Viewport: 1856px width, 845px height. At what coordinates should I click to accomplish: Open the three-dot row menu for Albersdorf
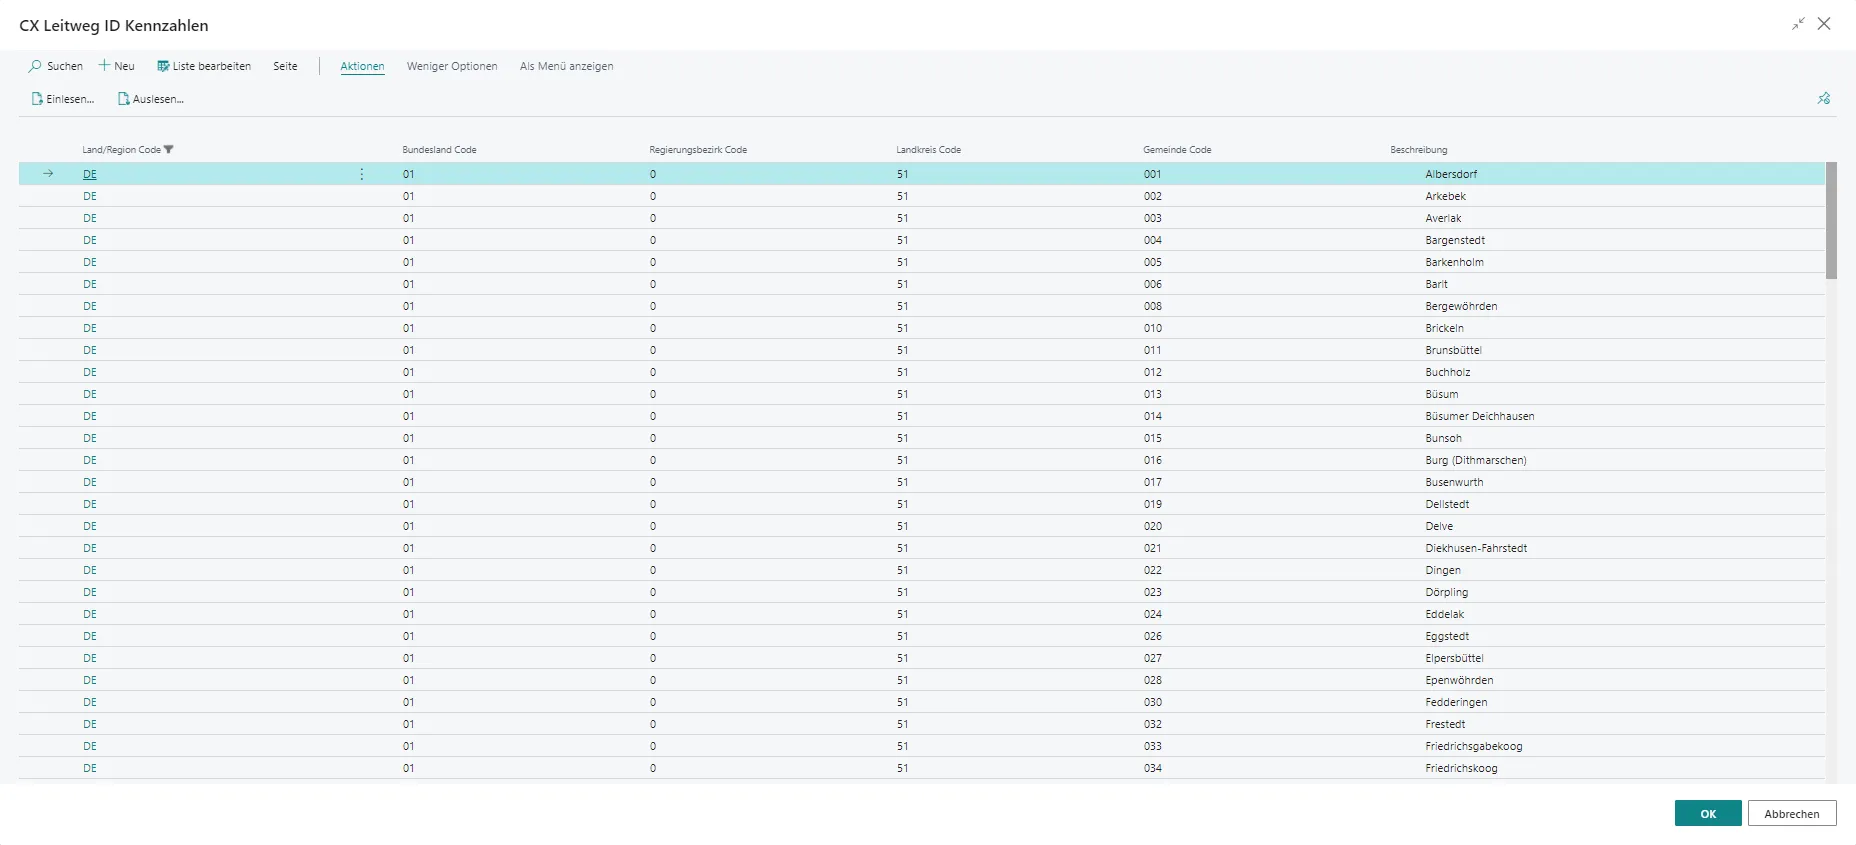pyautogui.click(x=362, y=174)
